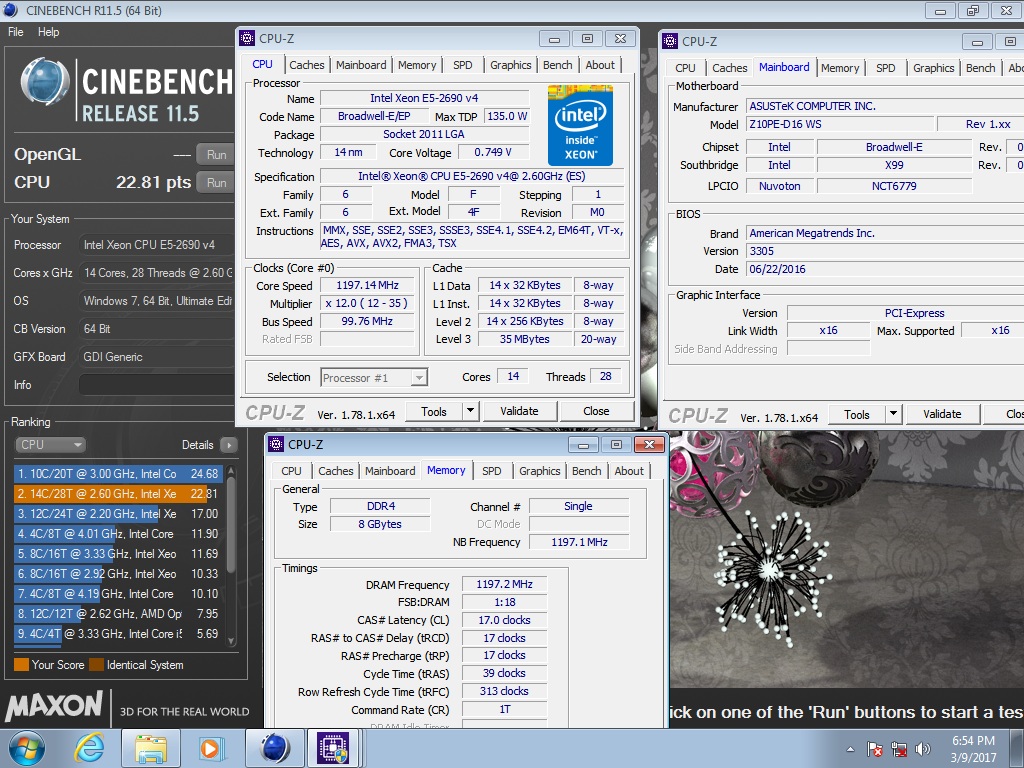Launch Windows Media Player from taskbar
The width and height of the screenshot is (1024, 768).
pyautogui.click(x=212, y=748)
